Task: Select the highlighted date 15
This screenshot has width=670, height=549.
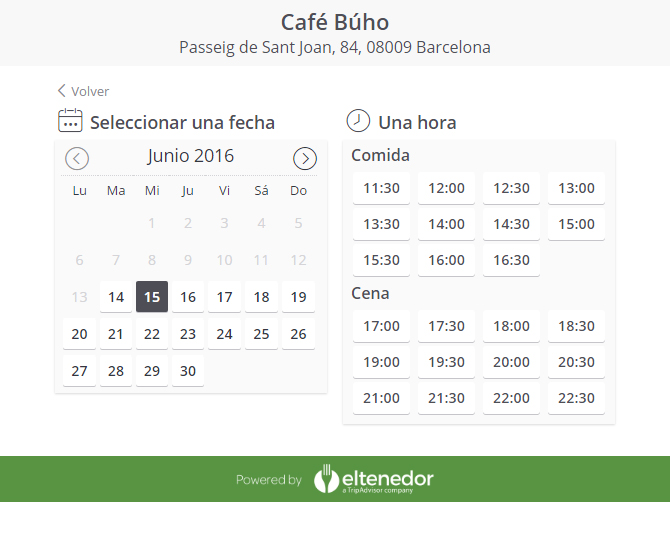Action: click(152, 297)
